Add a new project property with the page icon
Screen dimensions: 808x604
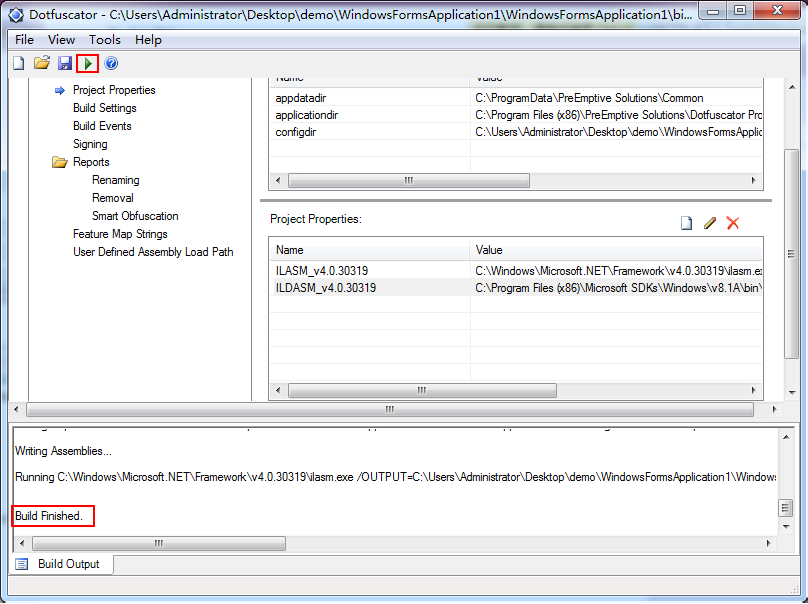pyautogui.click(x=686, y=223)
